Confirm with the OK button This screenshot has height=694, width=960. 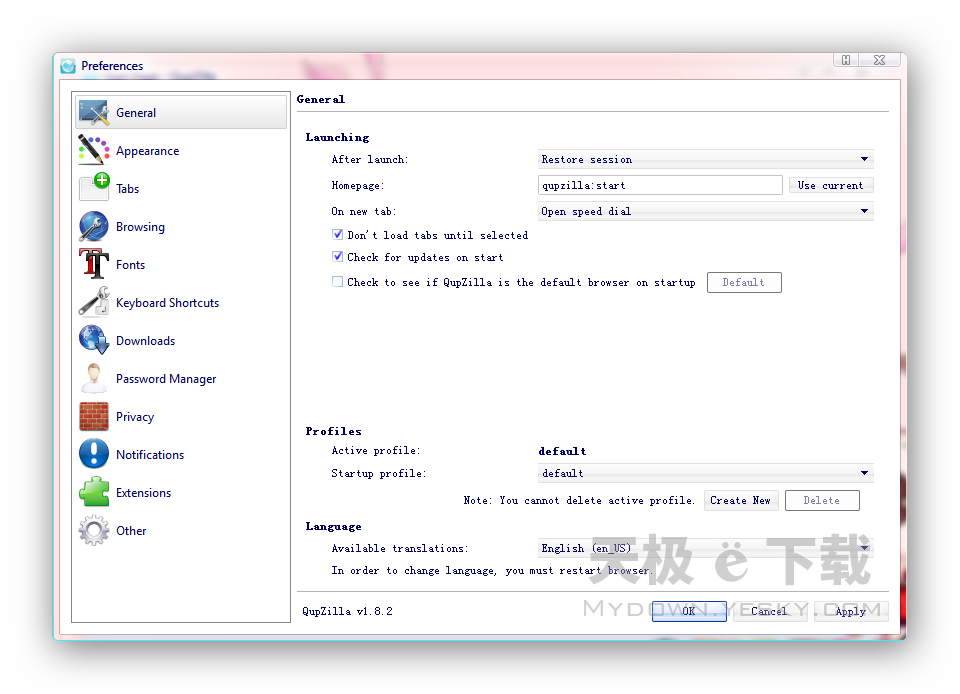(689, 611)
